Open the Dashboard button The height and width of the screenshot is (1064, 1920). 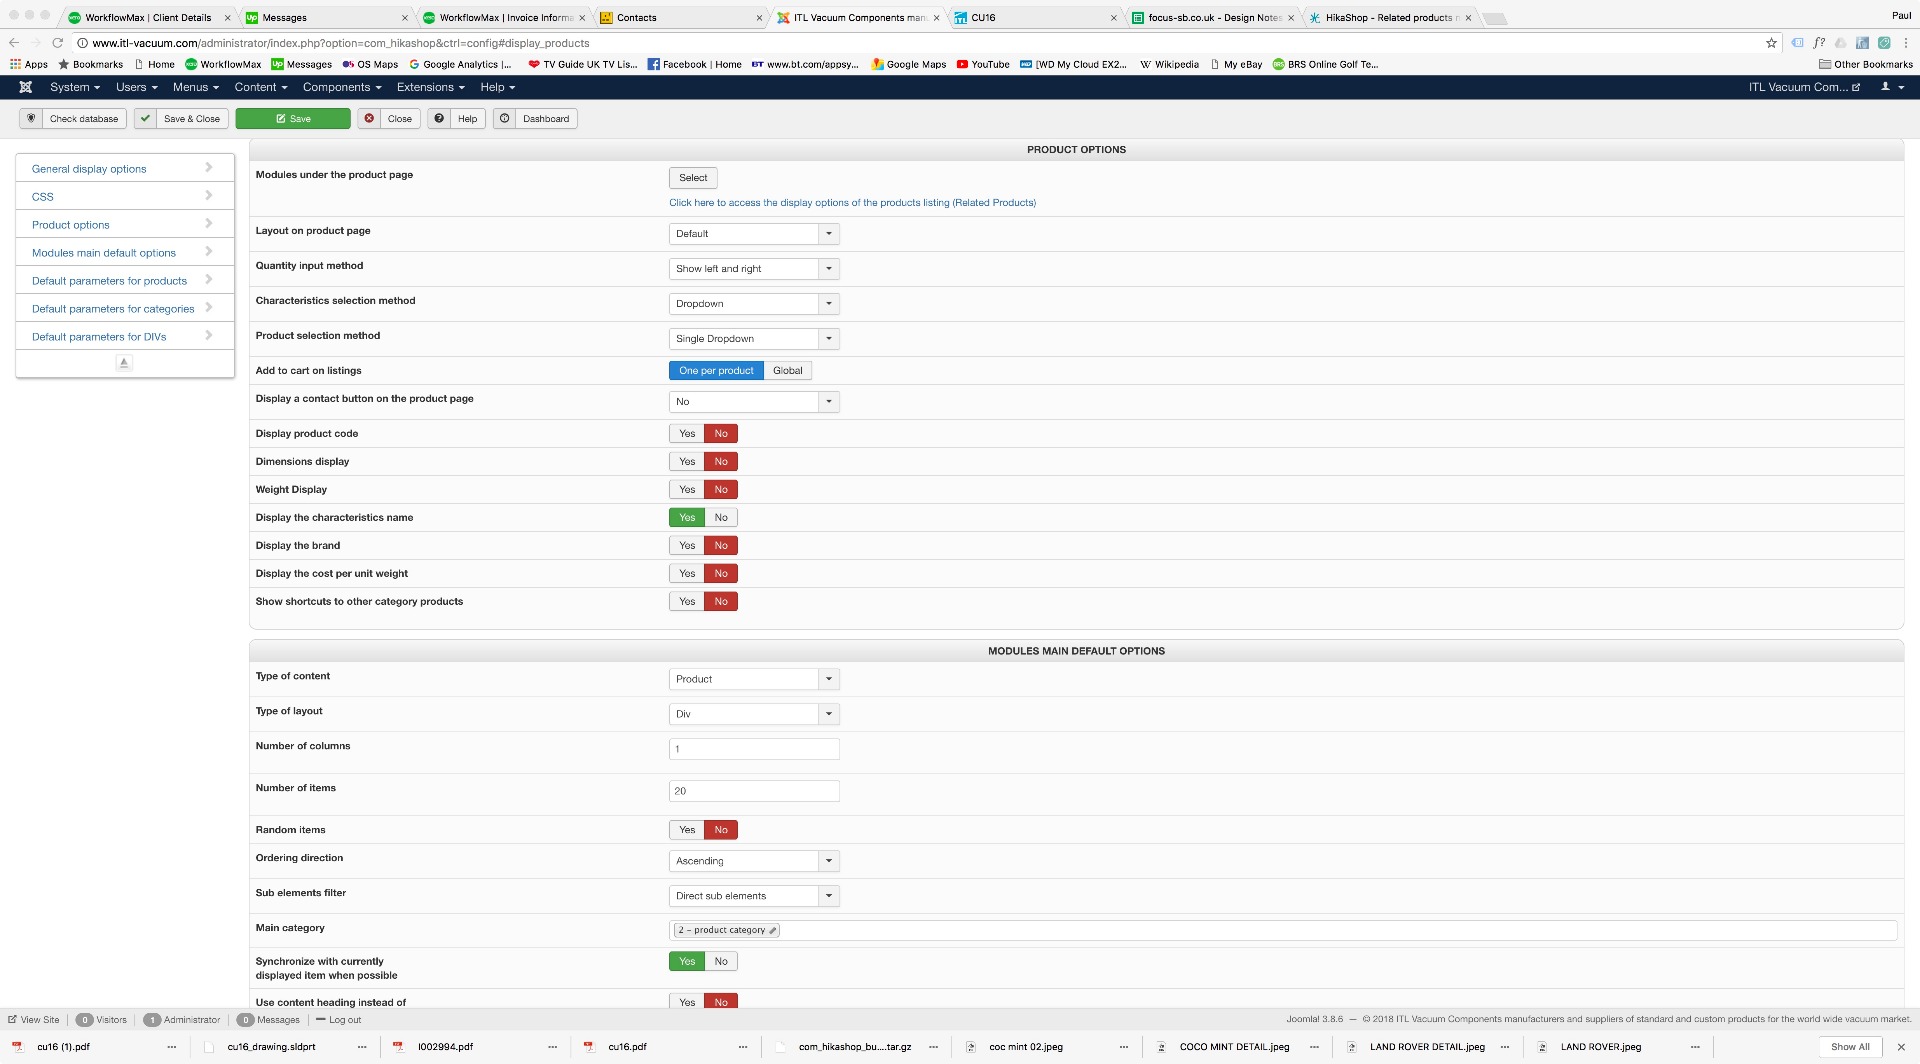(x=536, y=119)
